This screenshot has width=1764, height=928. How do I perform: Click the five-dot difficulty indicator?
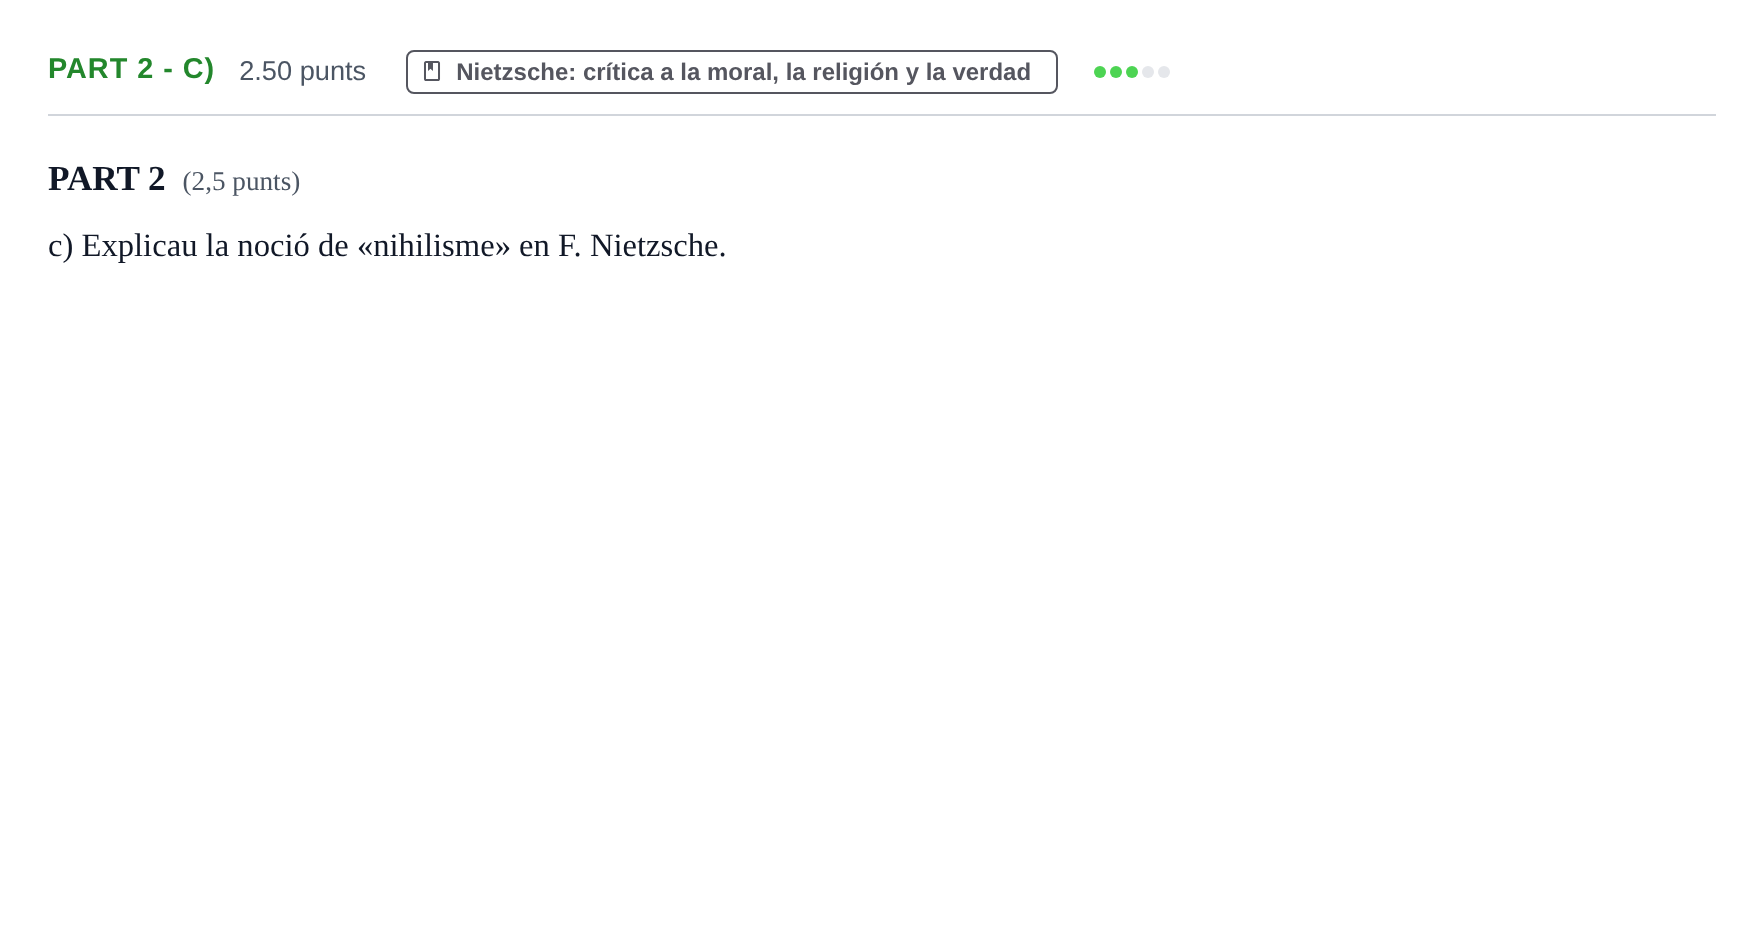(1132, 72)
